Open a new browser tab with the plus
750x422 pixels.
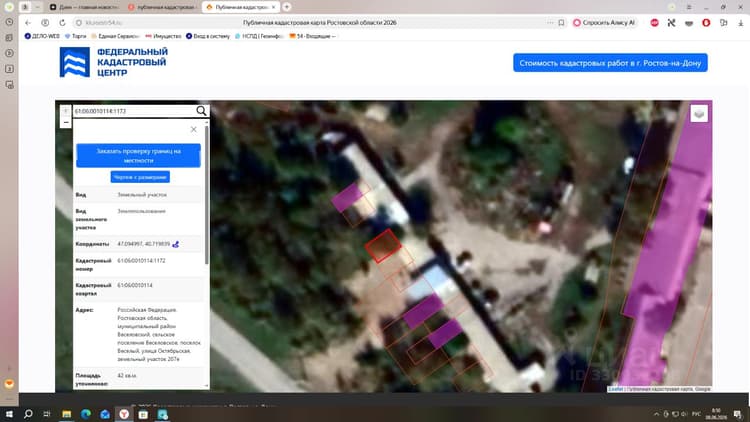point(287,7)
